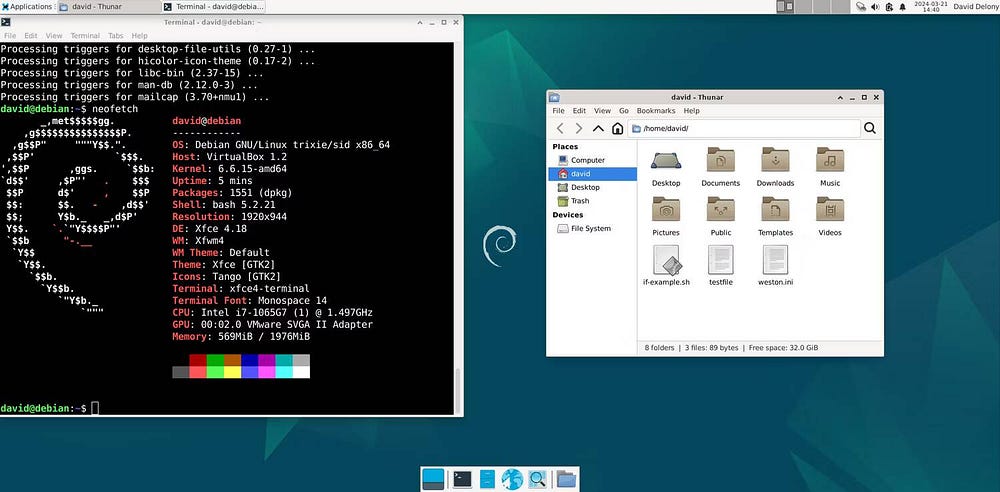Switch to Terminal taskbar button
This screenshot has width=1000, height=492.
click(212, 6)
